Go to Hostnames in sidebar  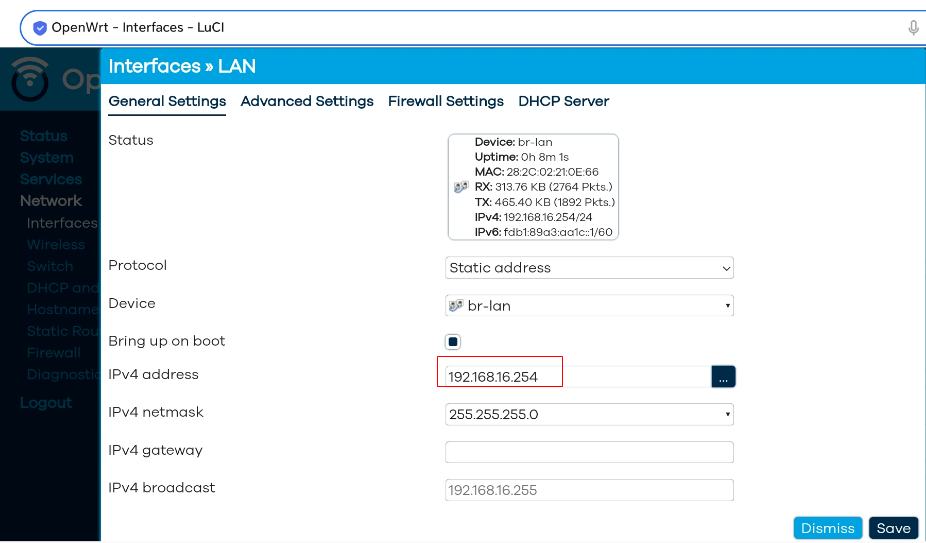click(63, 310)
